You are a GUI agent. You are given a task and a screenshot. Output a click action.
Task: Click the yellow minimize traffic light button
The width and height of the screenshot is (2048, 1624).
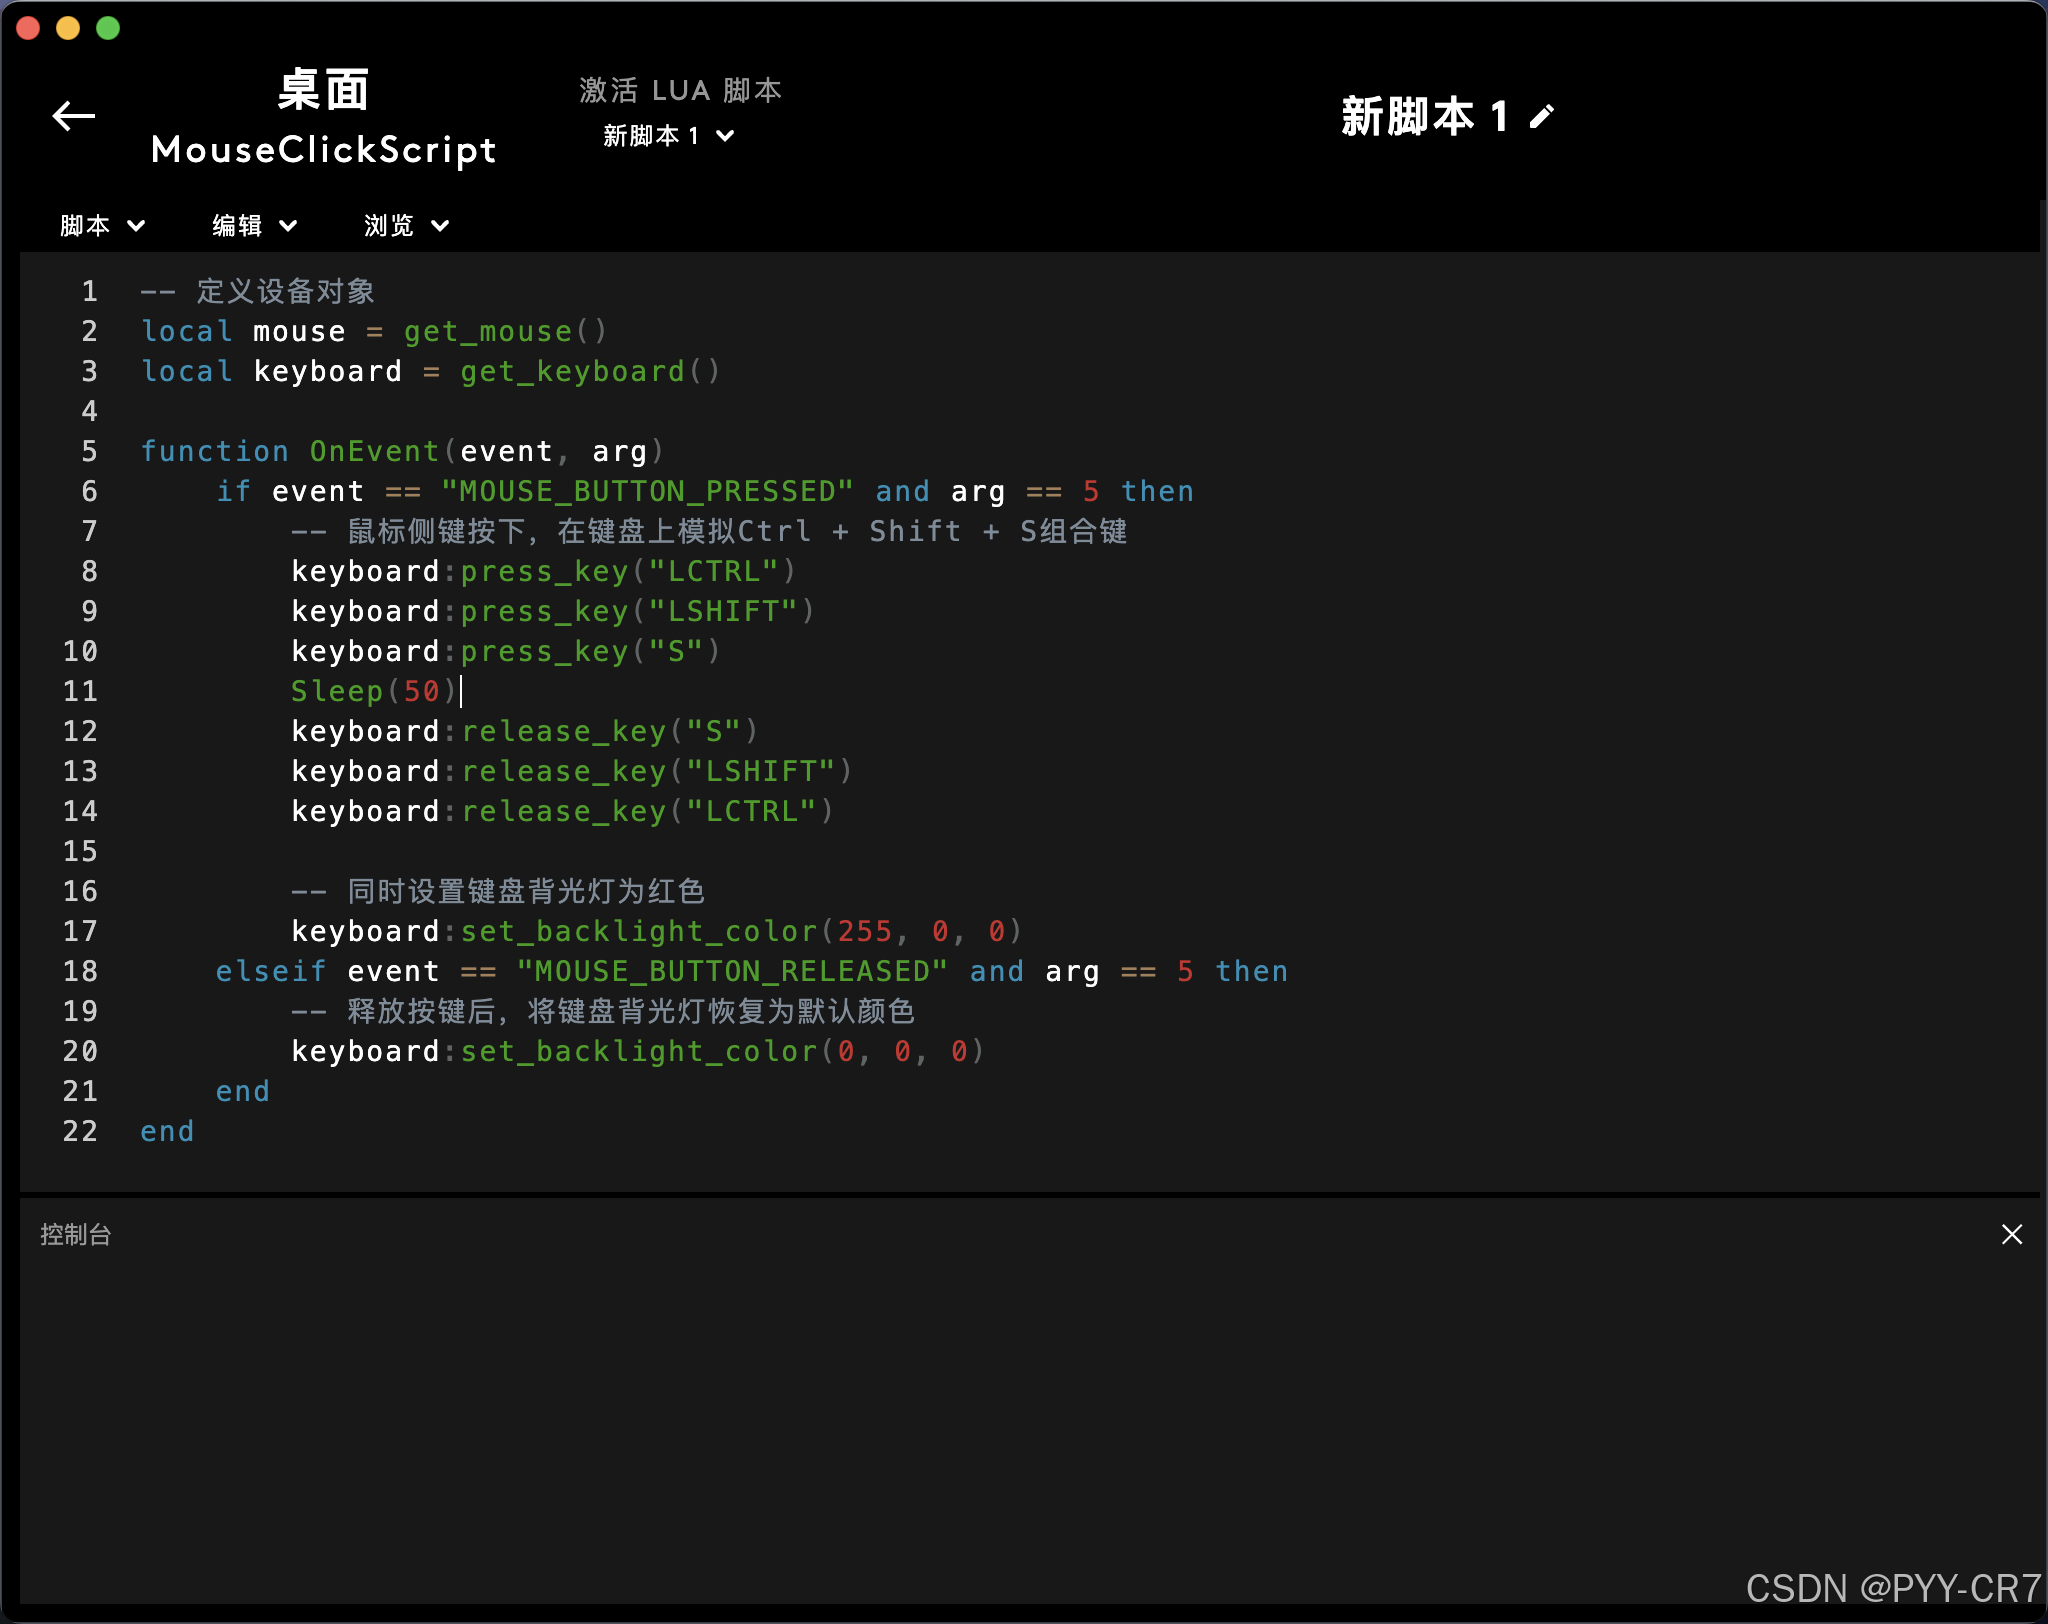click(68, 28)
